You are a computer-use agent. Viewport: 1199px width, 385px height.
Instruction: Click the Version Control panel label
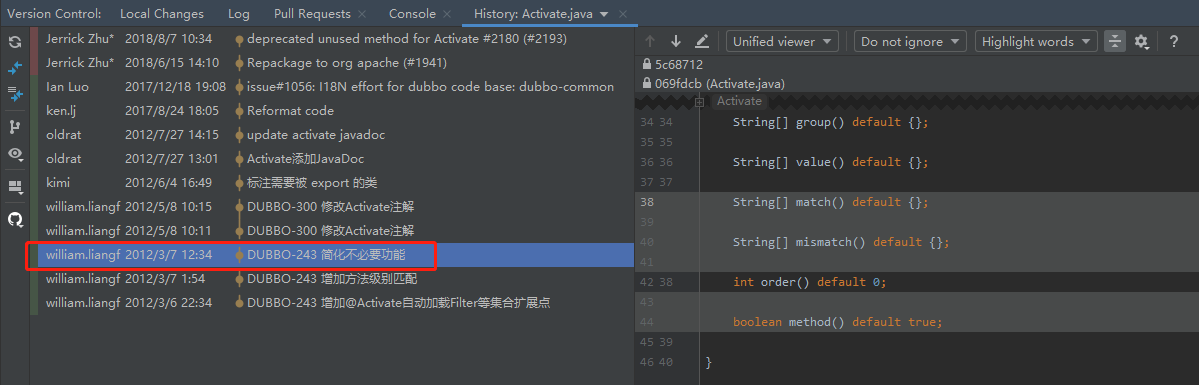pos(54,14)
